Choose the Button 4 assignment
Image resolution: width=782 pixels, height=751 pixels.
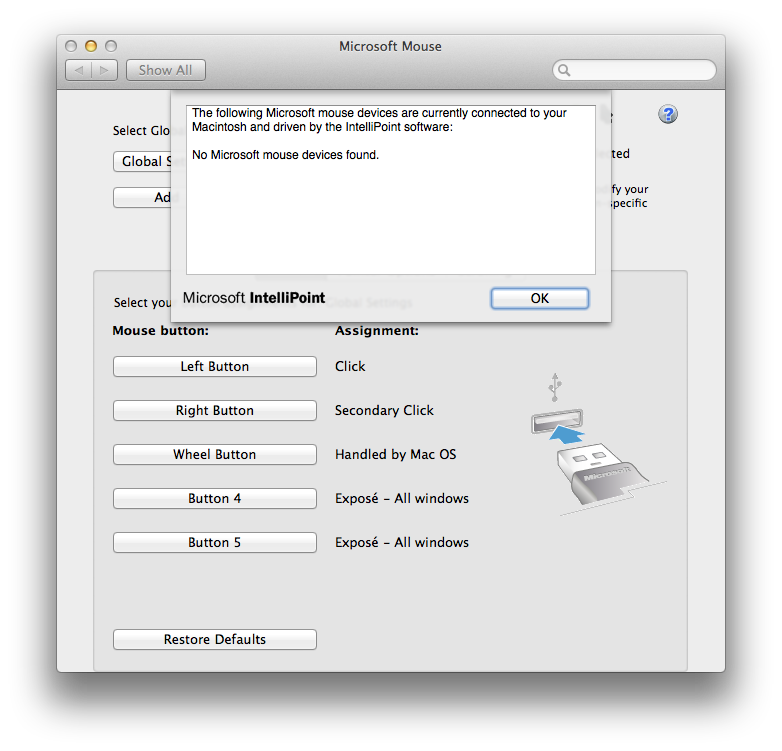tap(215, 498)
